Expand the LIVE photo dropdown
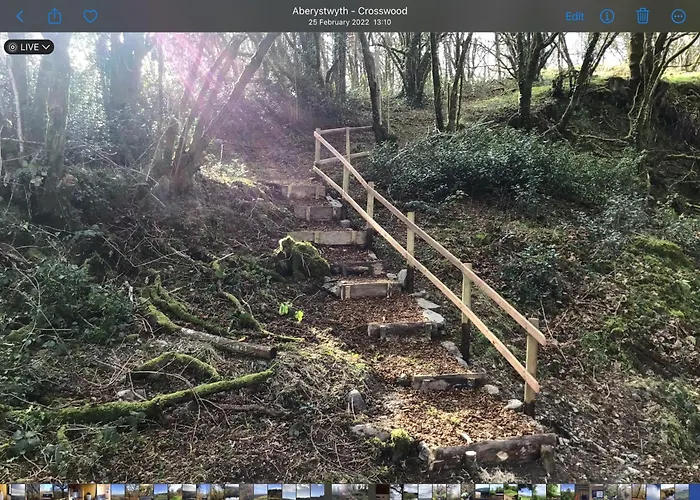Screen dimensions: 700x500 [29, 47]
